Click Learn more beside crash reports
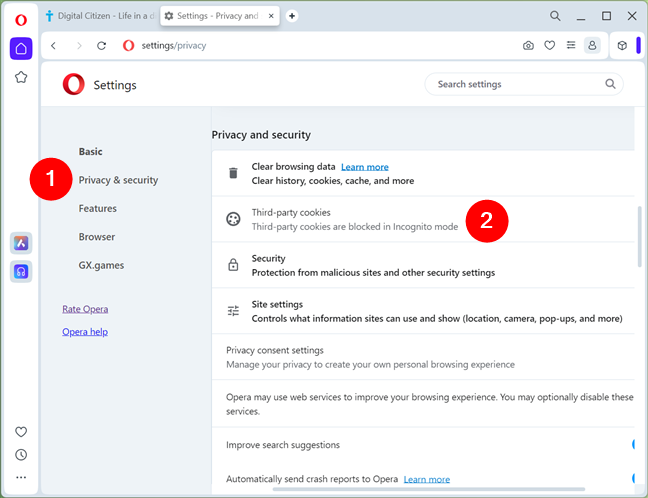 click(x=426, y=479)
